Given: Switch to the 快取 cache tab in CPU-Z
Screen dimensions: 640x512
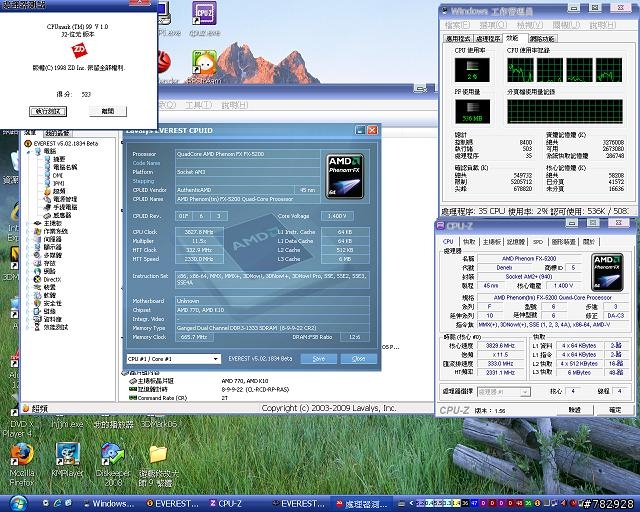Looking at the screenshot, I should 469,241.
